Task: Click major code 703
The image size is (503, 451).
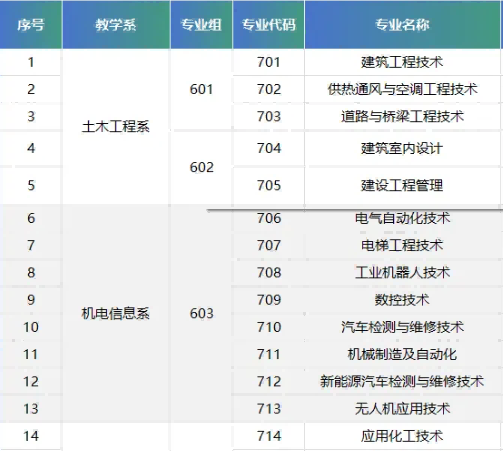Action: click(269, 116)
